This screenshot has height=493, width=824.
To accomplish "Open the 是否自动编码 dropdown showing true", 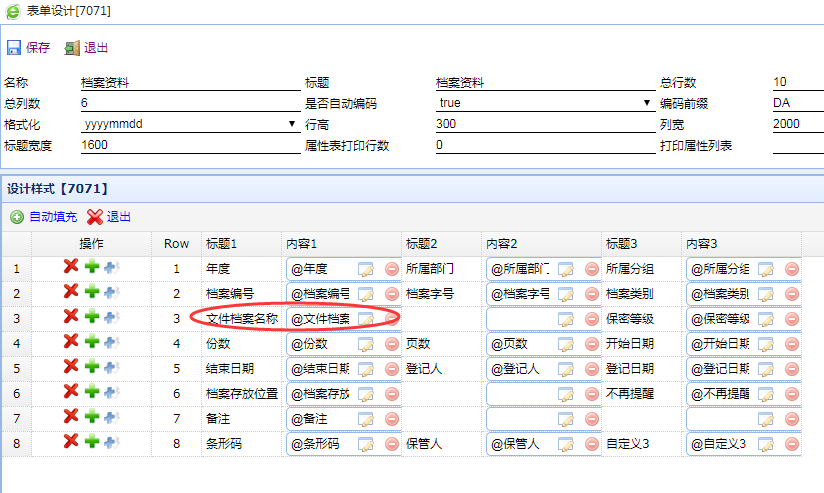I will 545,103.
